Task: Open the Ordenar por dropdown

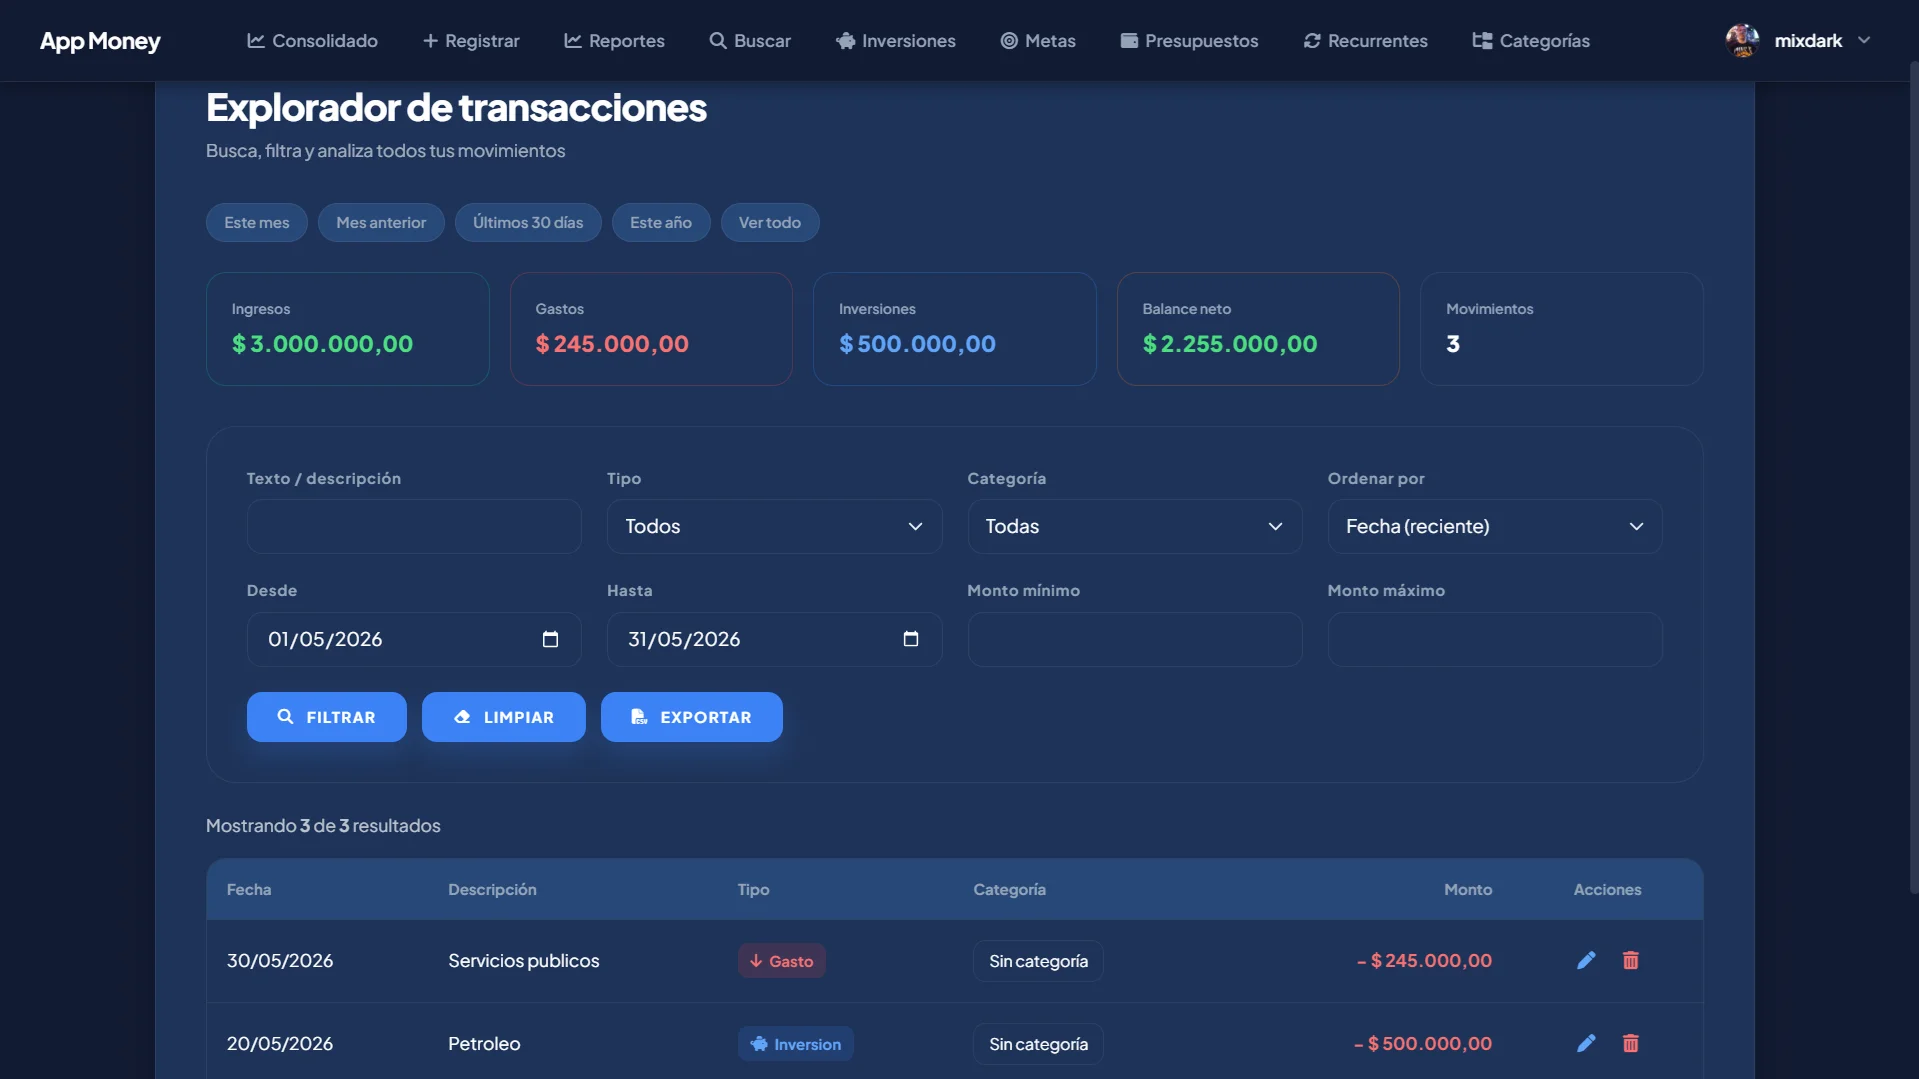Action: [1494, 526]
